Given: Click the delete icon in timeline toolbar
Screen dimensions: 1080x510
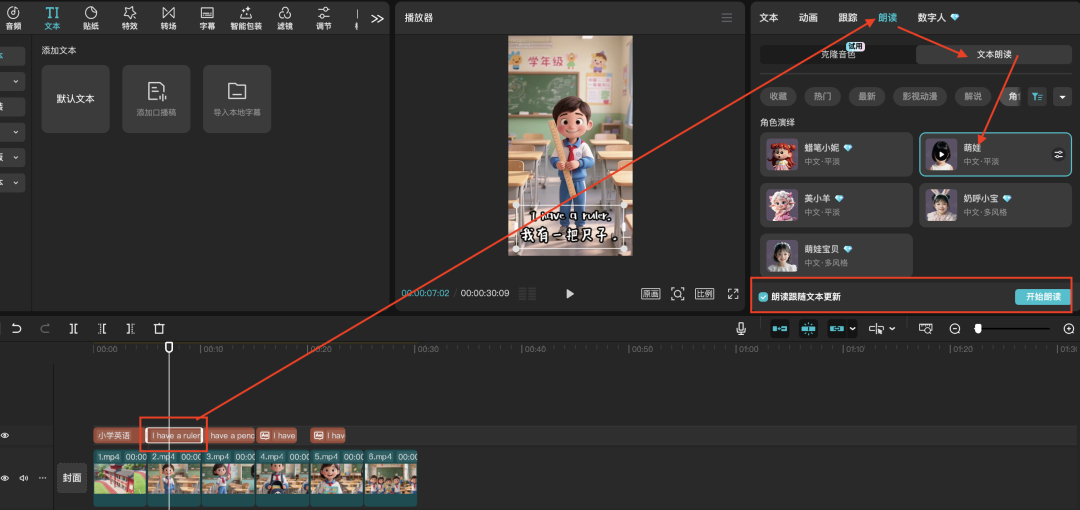Looking at the screenshot, I should coord(159,328).
